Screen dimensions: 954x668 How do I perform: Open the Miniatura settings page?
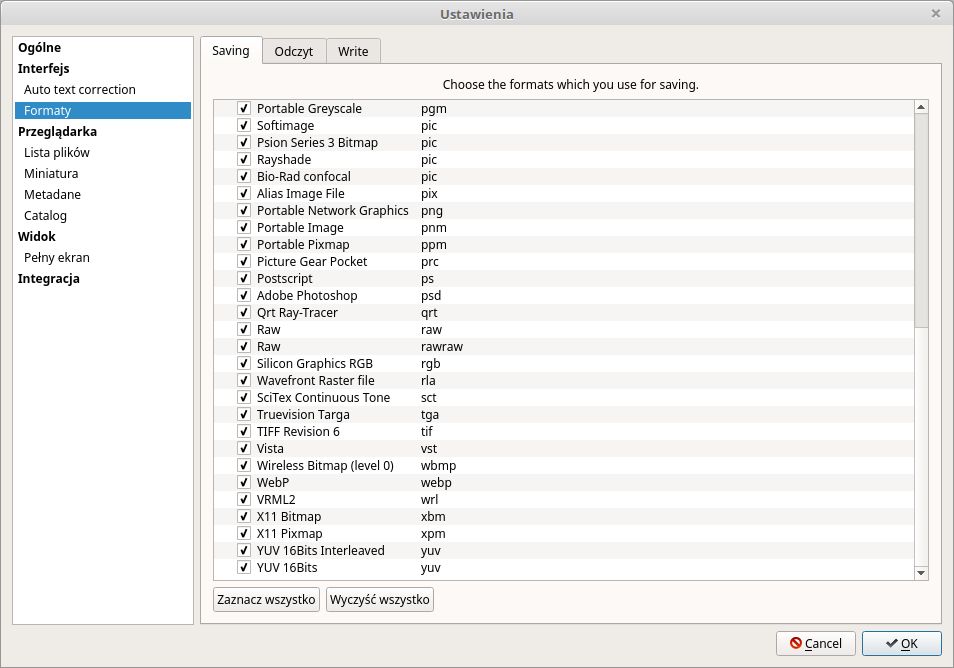51,174
